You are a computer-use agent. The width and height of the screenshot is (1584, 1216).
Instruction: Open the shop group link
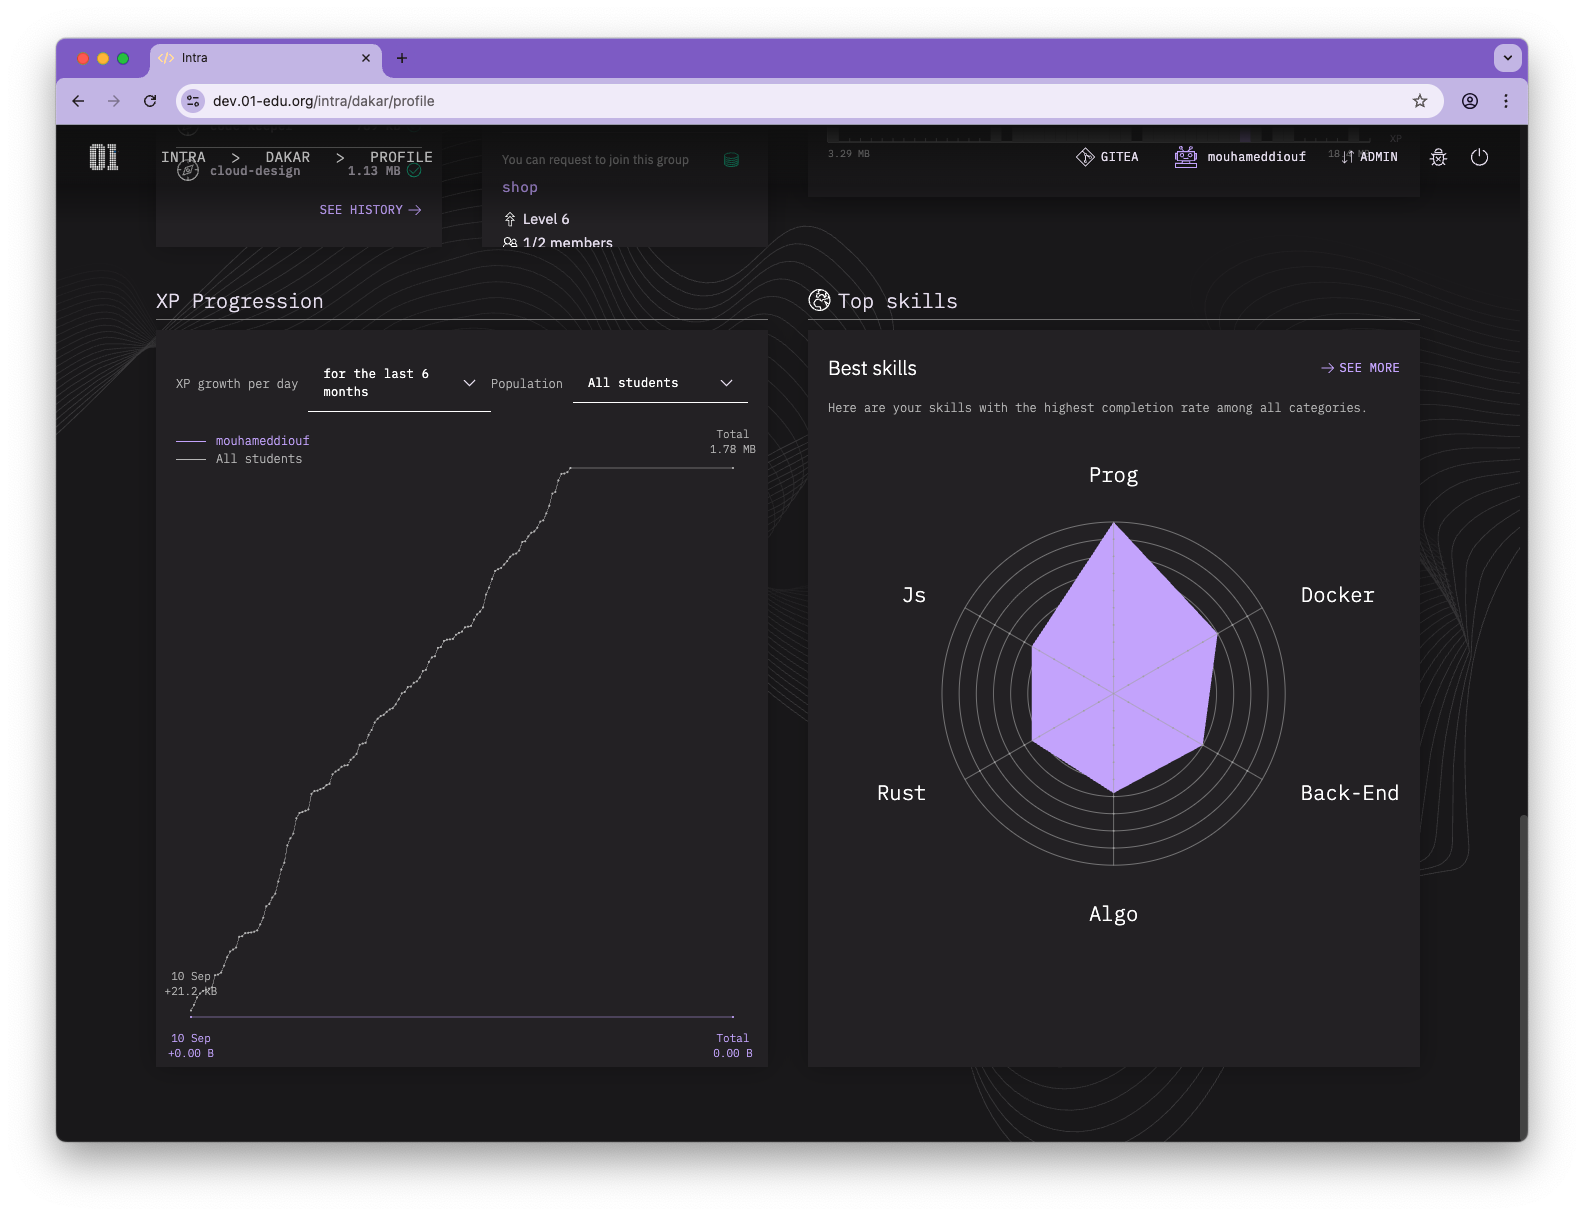click(x=520, y=187)
